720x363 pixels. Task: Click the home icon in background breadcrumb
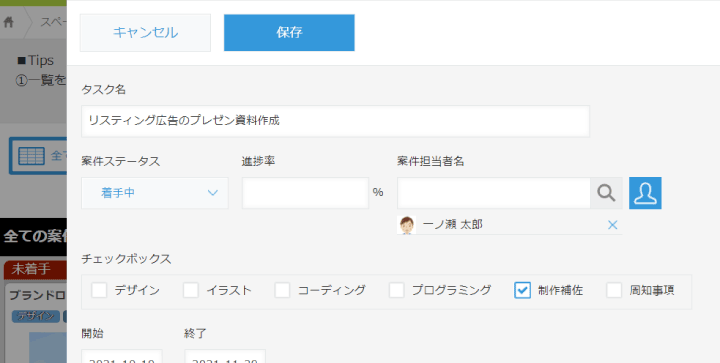click(9, 22)
